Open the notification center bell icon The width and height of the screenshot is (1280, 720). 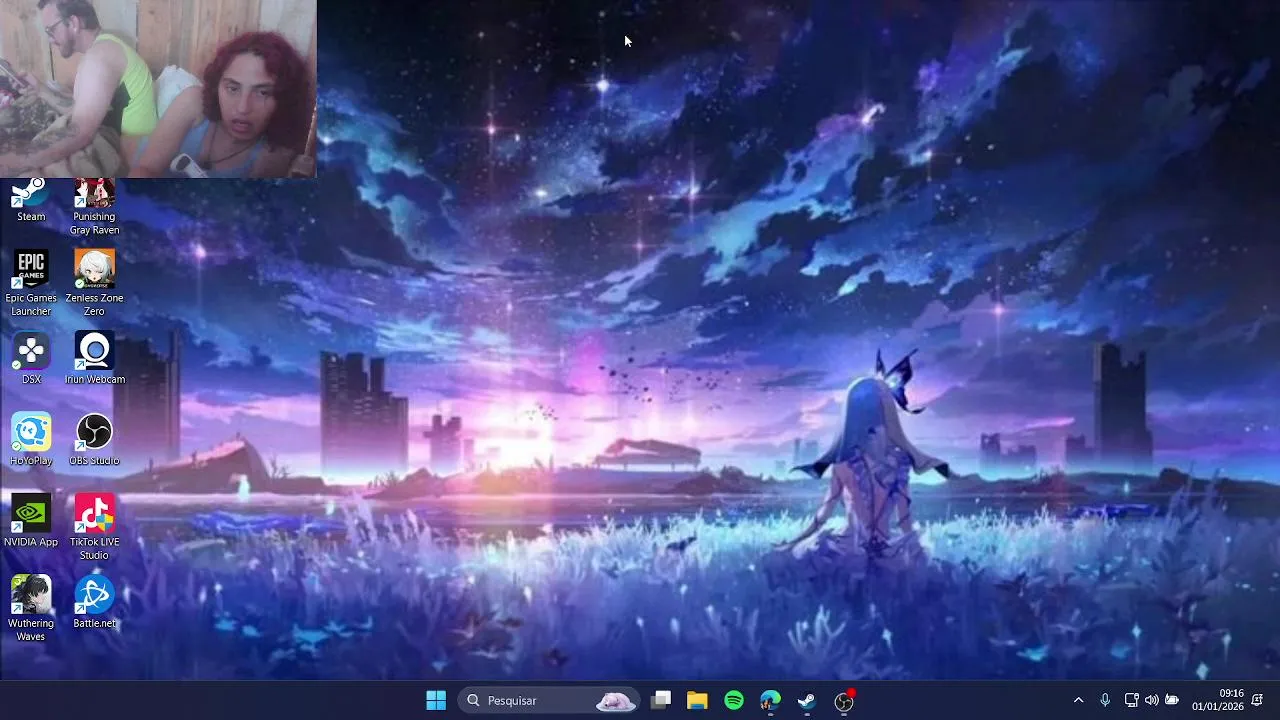tap(1257, 700)
